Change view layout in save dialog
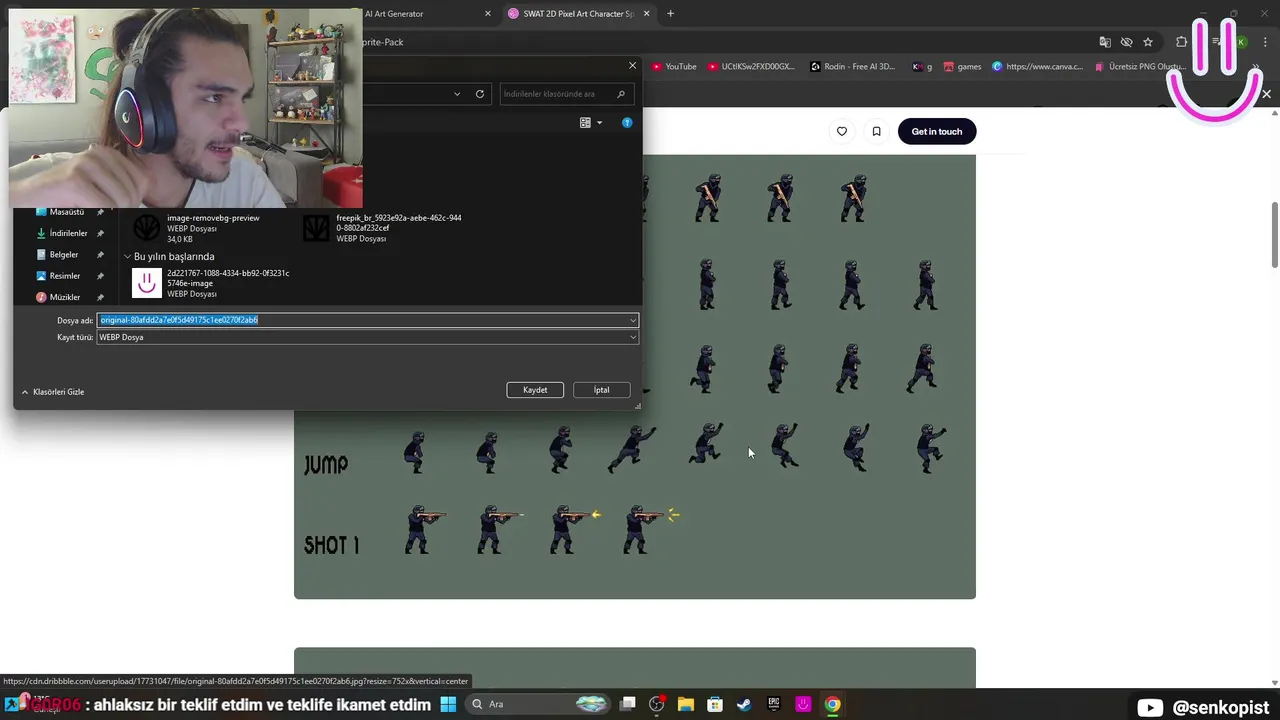This screenshot has width=1280, height=720. coord(585,123)
